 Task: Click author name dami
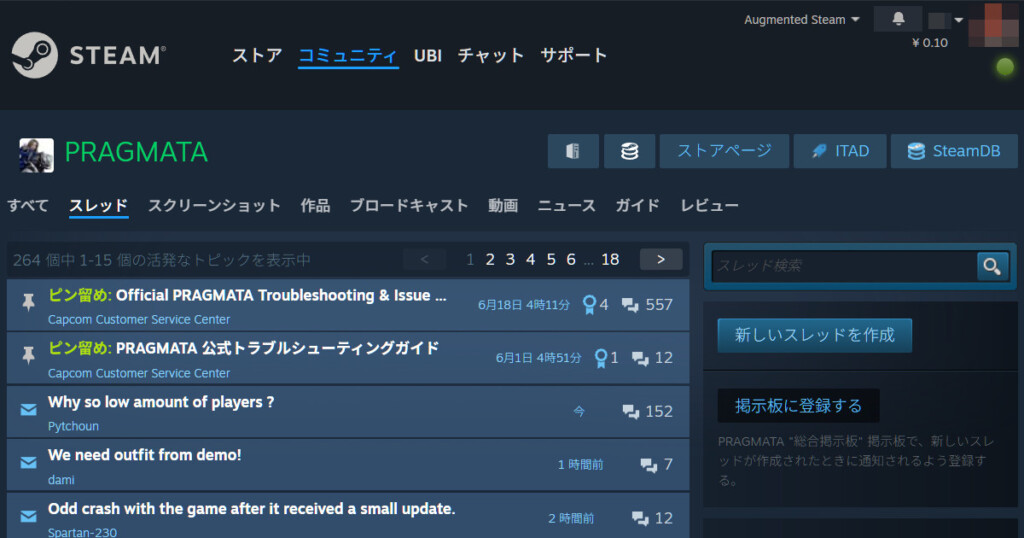[61, 480]
